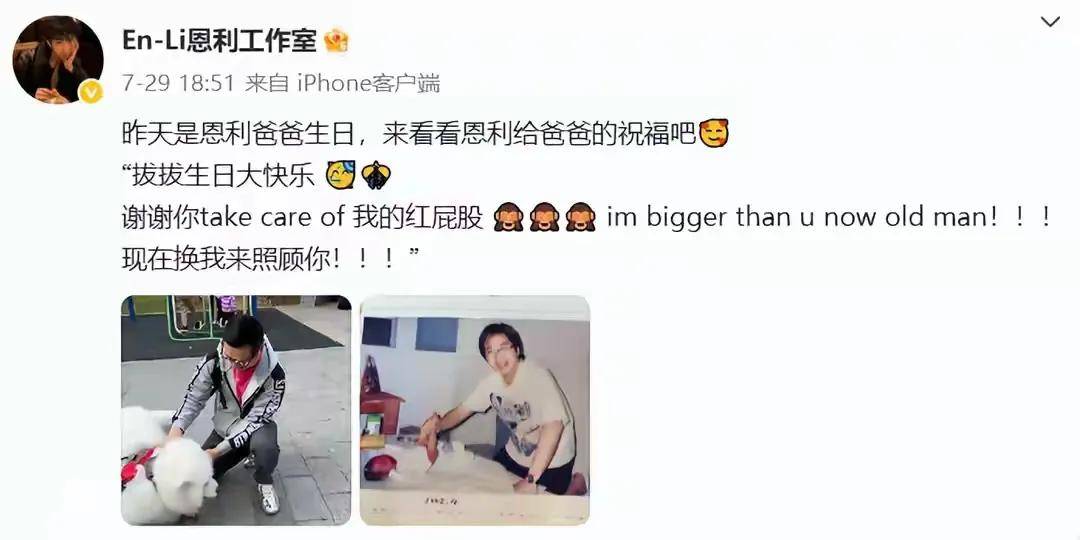
Task: Click the 7-29 18:51 timestamp
Action: pos(178,83)
